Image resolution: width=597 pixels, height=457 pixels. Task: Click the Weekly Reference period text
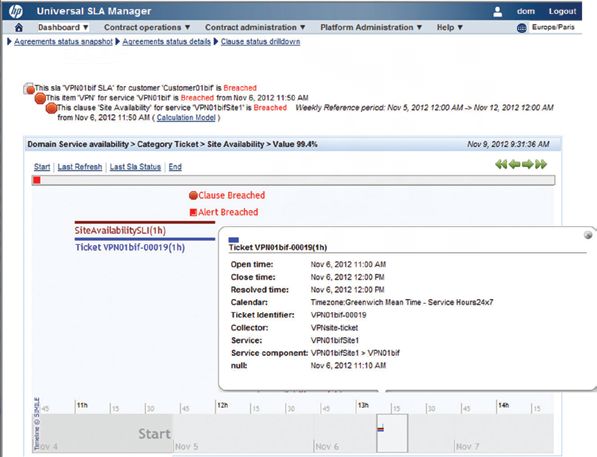click(x=425, y=108)
